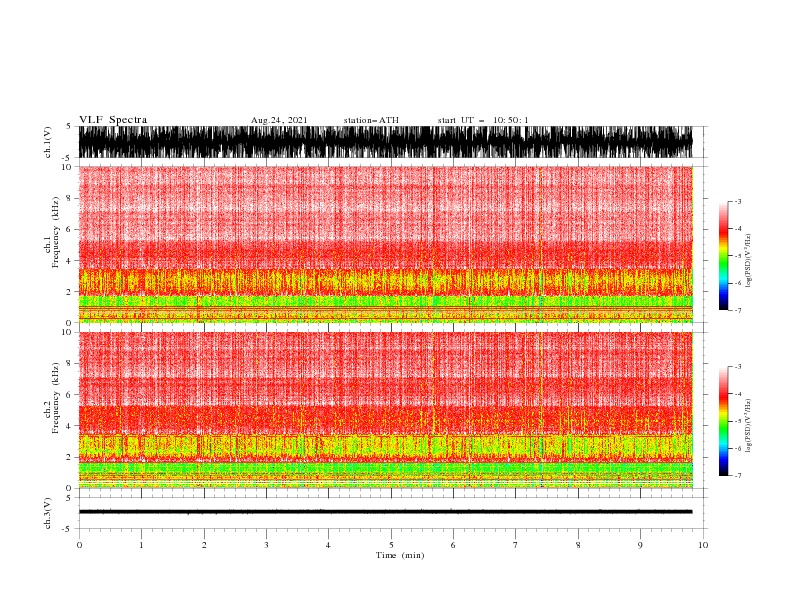
Task: Click inside the ch.2 spectrogram panel
Action: [x=385, y=410]
